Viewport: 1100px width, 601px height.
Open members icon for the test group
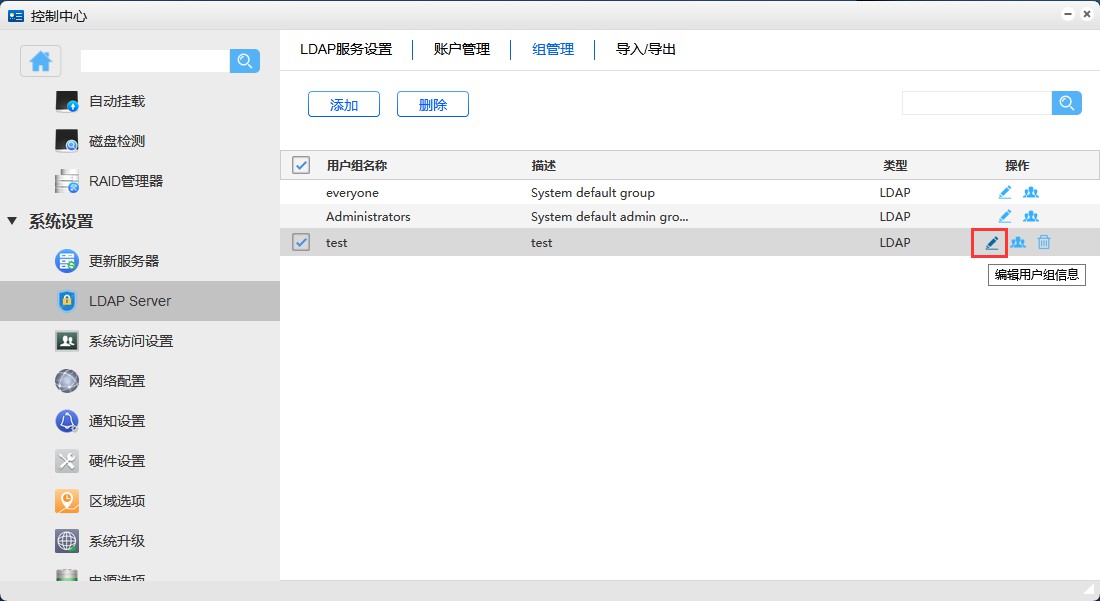(1018, 242)
